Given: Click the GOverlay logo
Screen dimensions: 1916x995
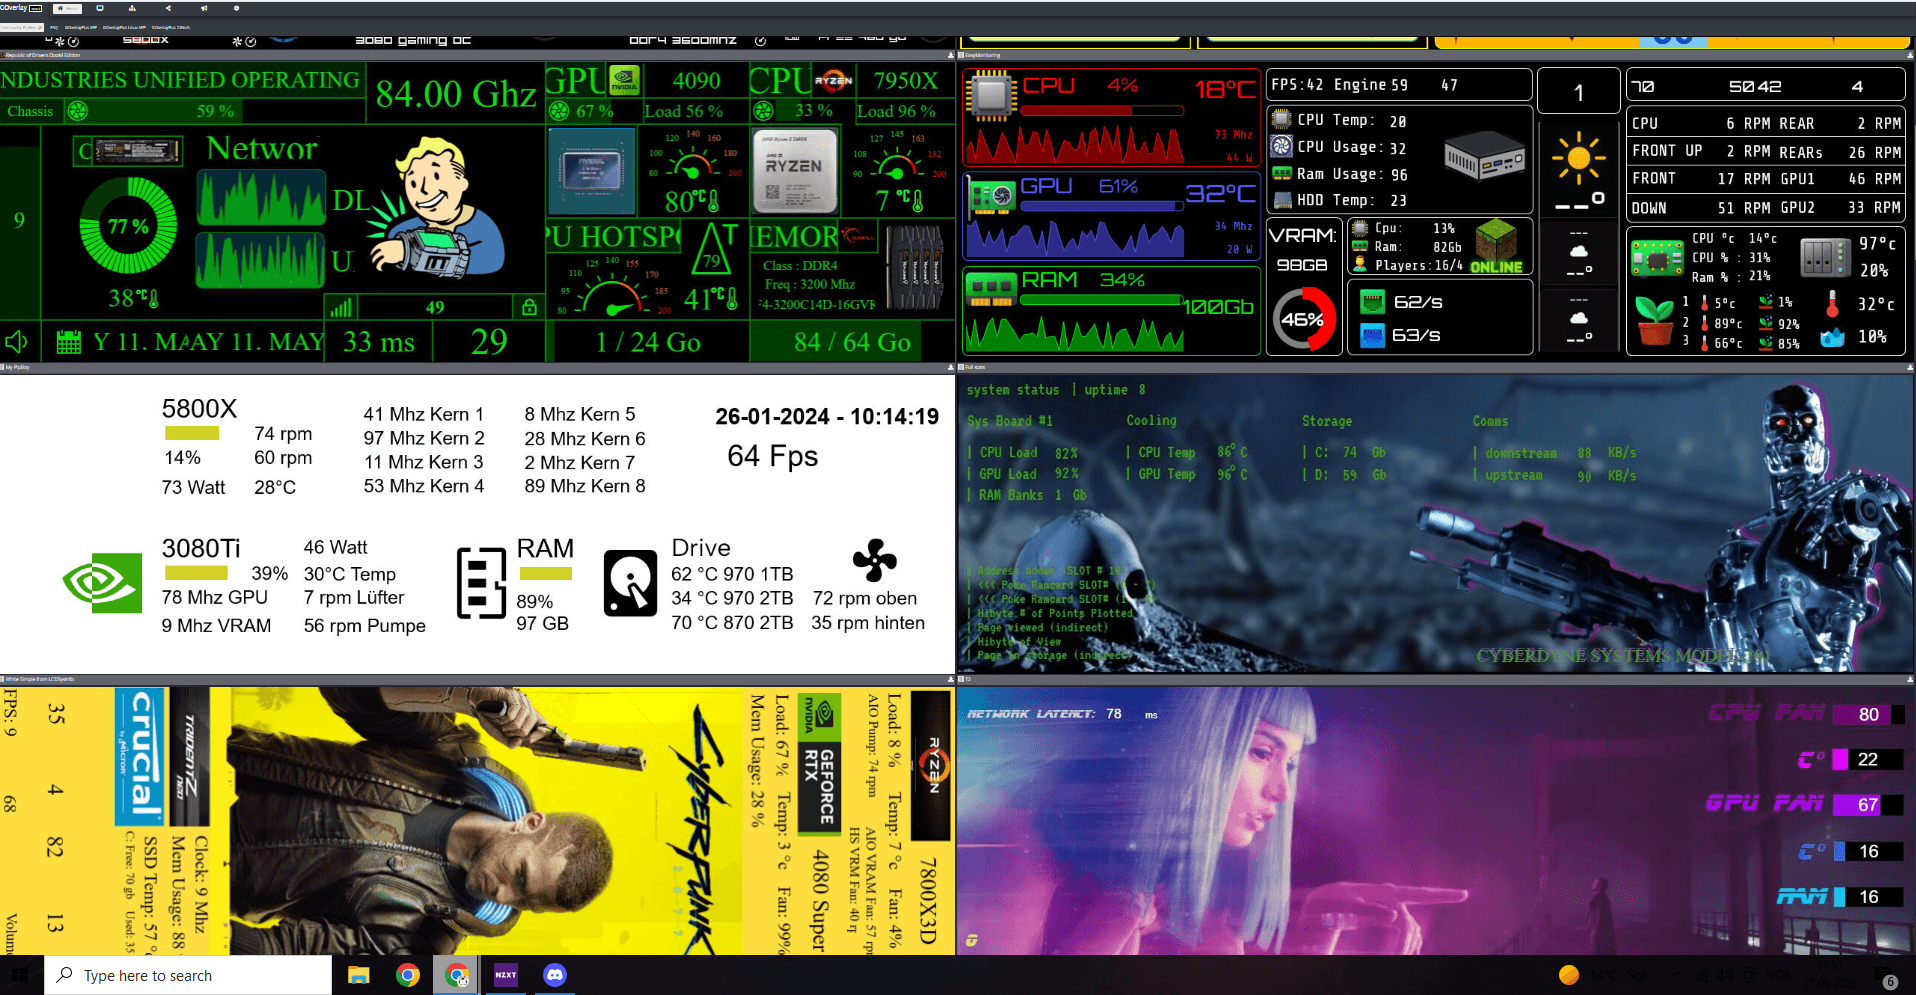Looking at the screenshot, I should tap(21, 8).
